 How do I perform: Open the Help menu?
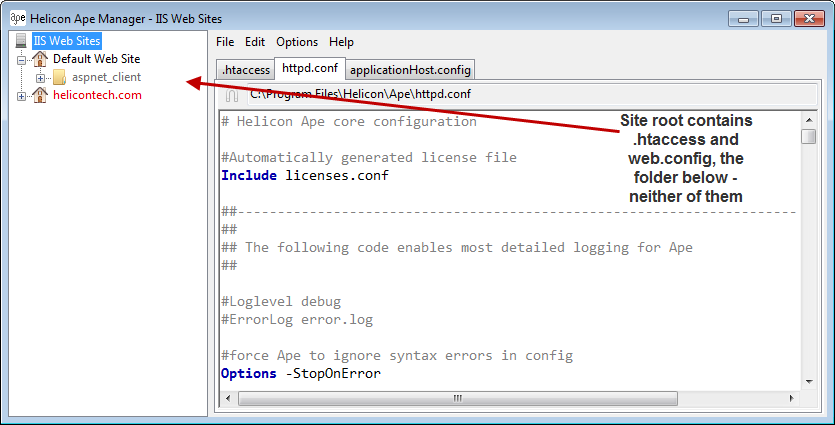[342, 42]
